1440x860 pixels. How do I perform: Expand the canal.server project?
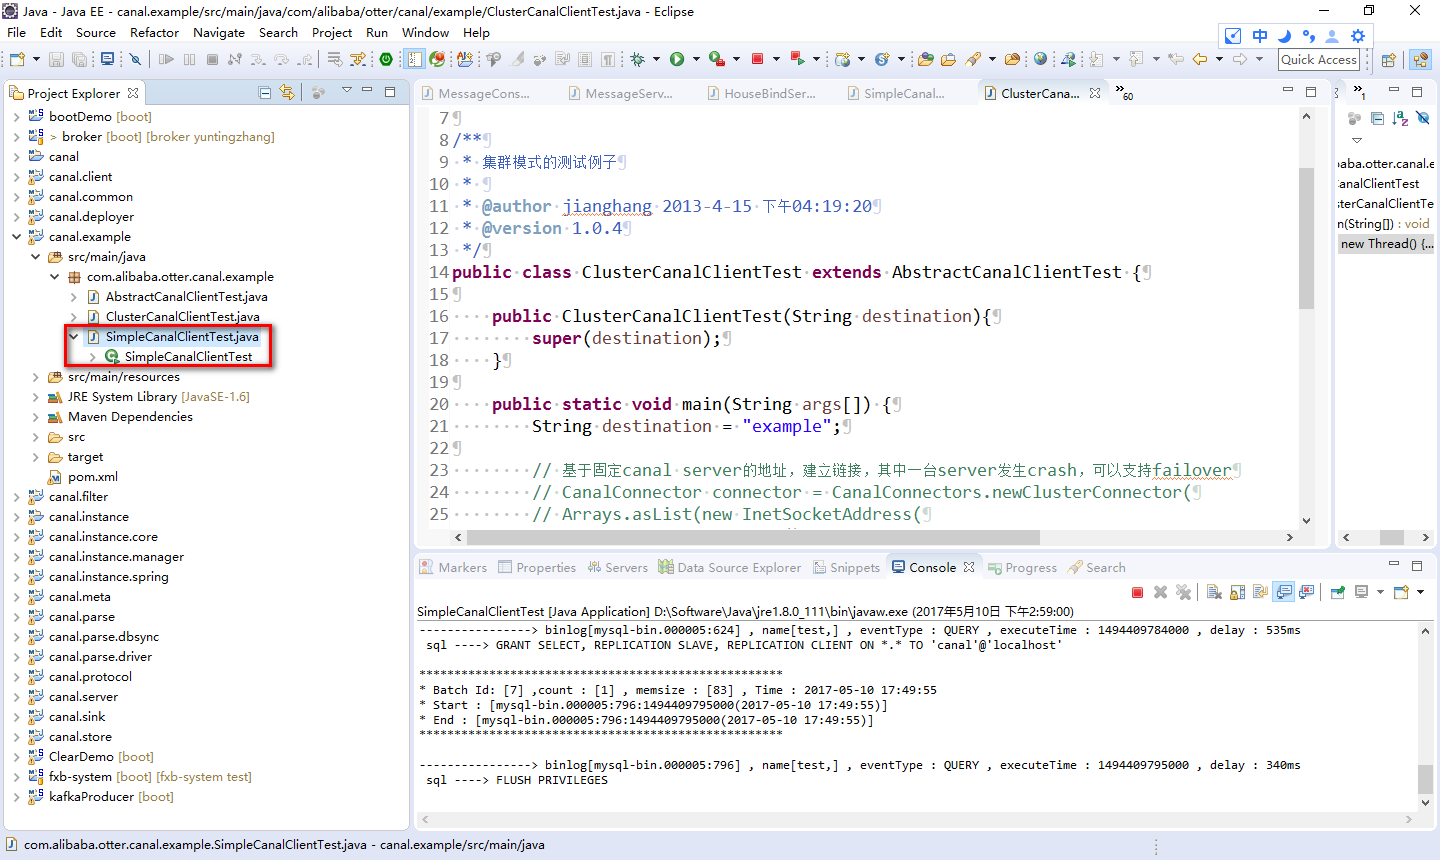(16, 697)
